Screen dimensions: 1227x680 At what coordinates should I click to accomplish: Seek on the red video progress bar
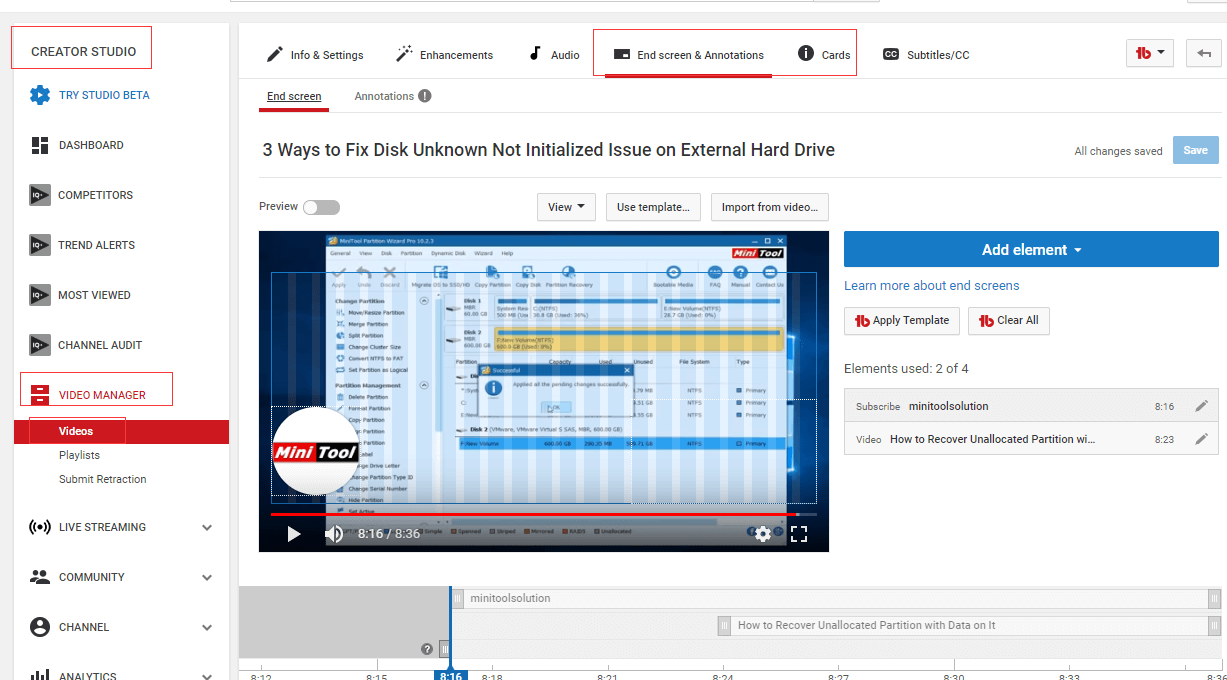tap(543, 514)
